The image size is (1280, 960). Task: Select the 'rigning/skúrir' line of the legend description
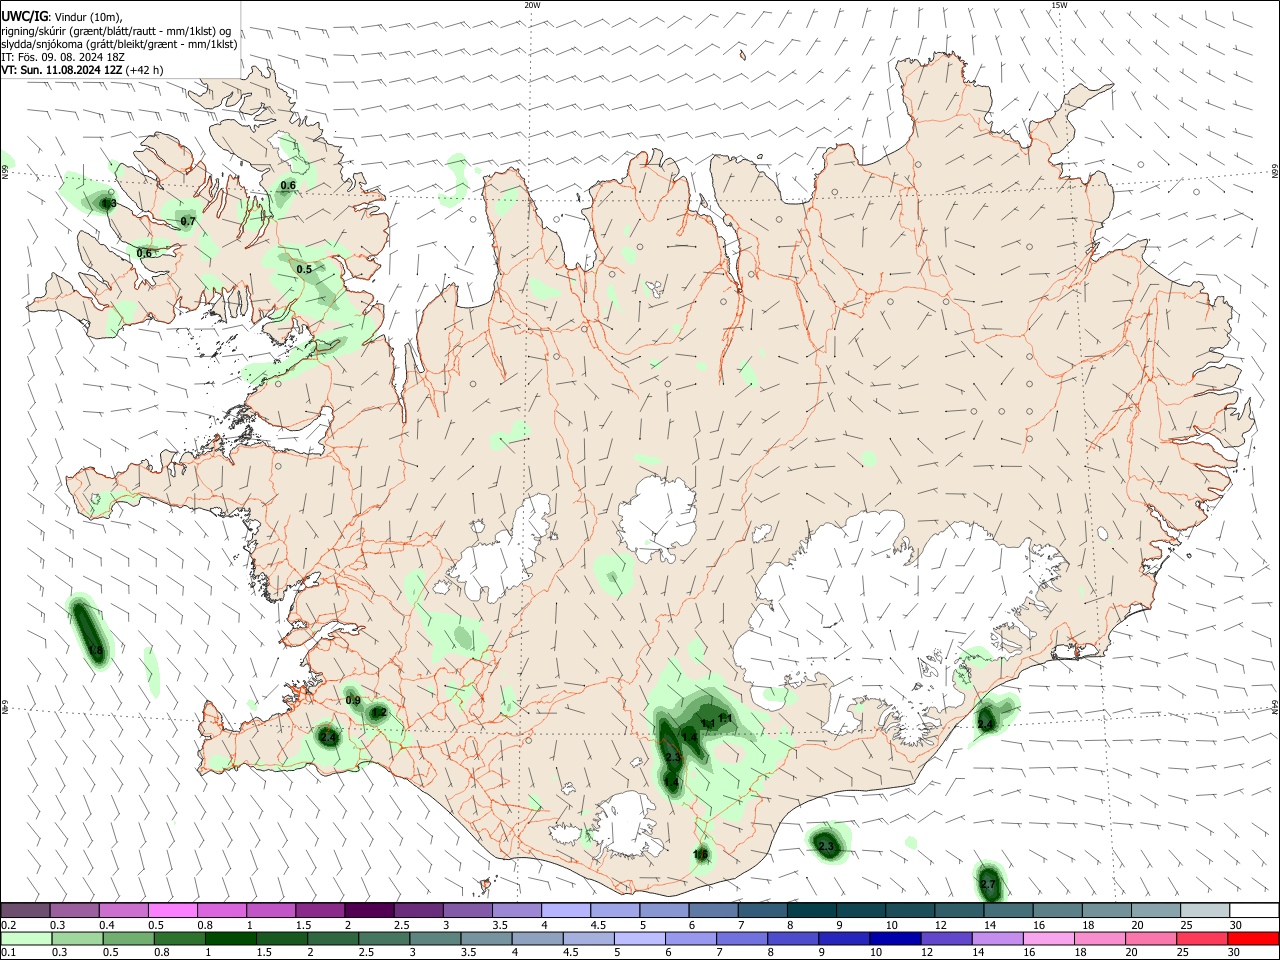pyautogui.click(x=116, y=30)
